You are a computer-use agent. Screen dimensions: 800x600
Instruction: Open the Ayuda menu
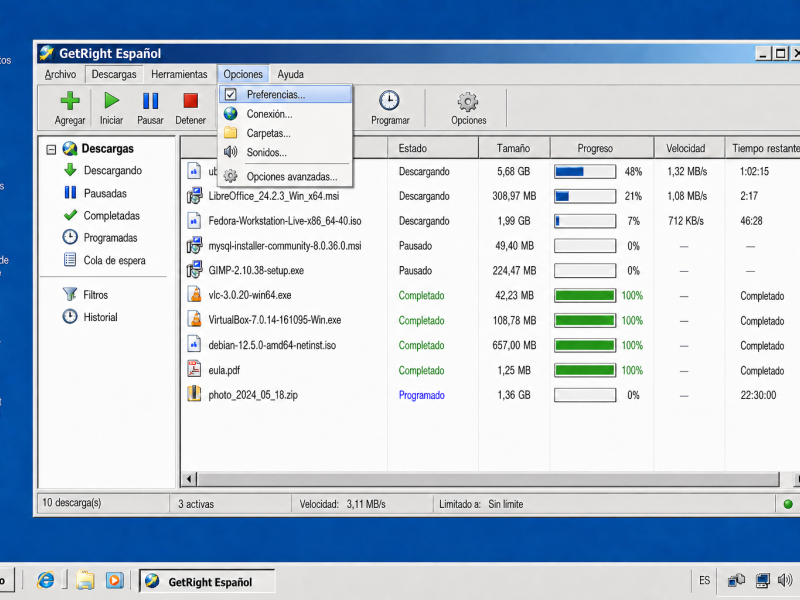290,74
